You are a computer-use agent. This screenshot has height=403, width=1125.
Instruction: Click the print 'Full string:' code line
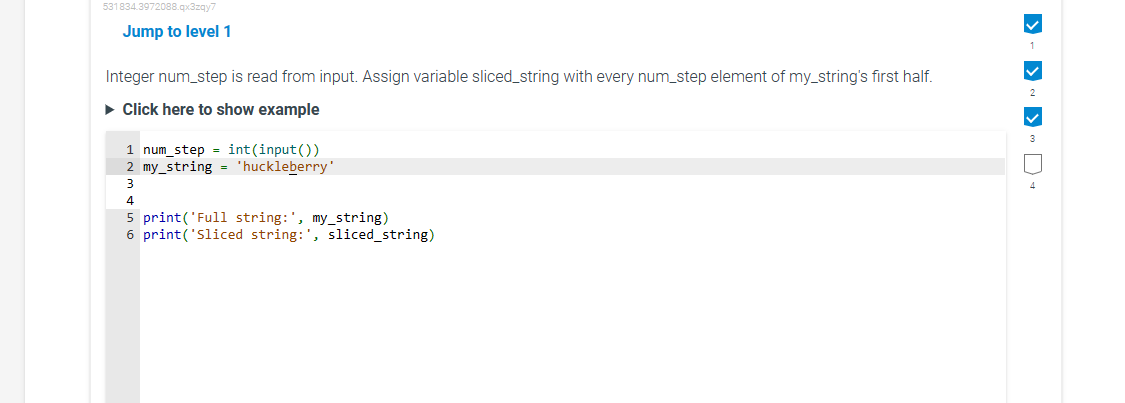[x=265, y=217]
